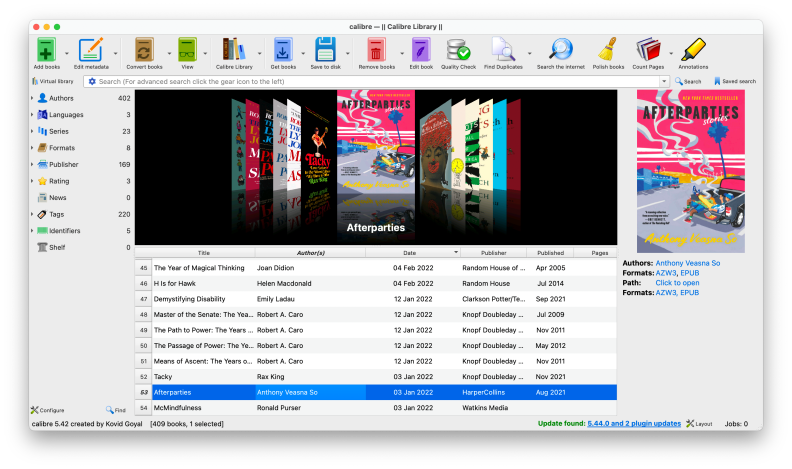Expand Series category
This screenshot has width=792, height=469.
[32, 131]
